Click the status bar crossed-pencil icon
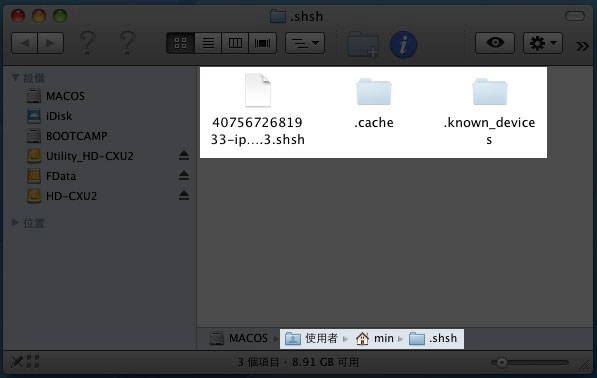 coord(17,362)
